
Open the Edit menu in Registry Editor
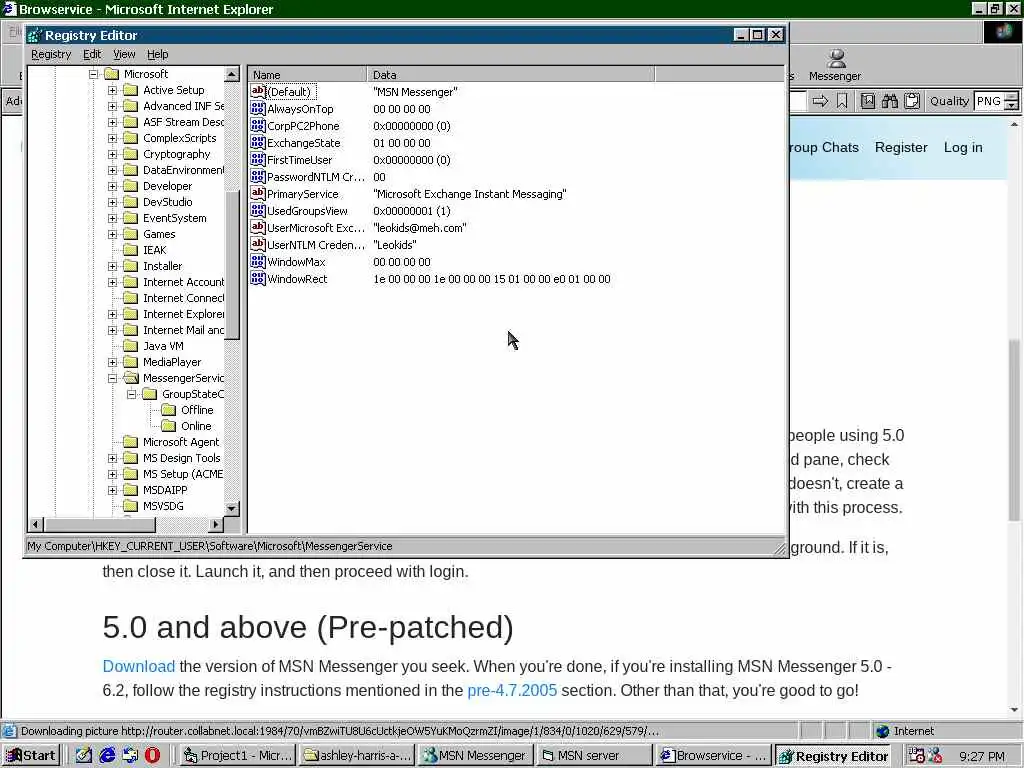(92, 54)
